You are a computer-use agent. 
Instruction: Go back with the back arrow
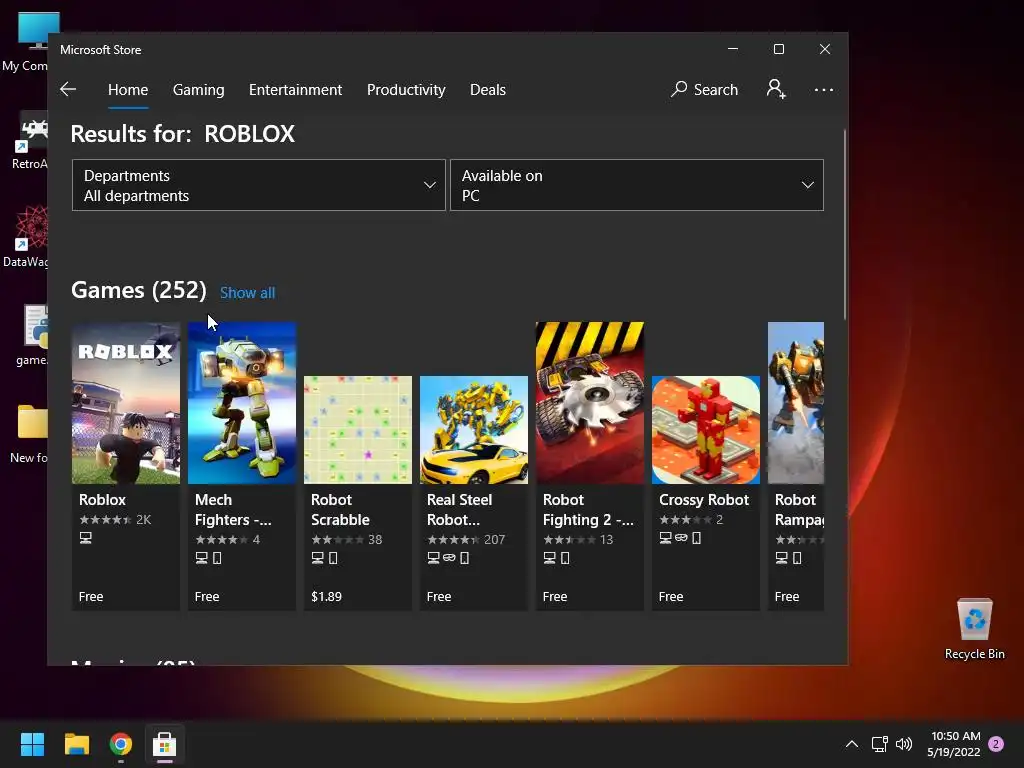[68, 89]
